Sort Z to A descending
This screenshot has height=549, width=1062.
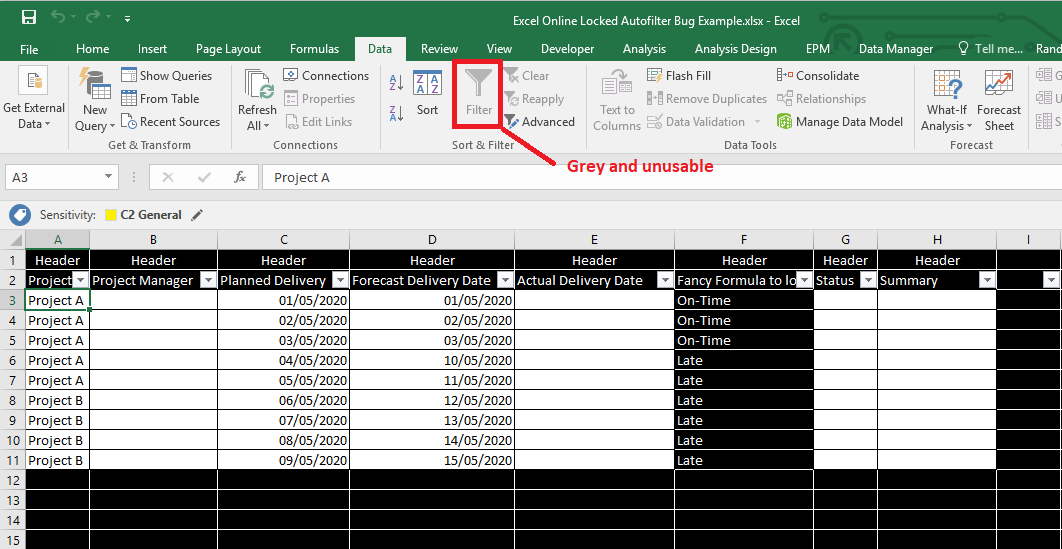(396, 113)
